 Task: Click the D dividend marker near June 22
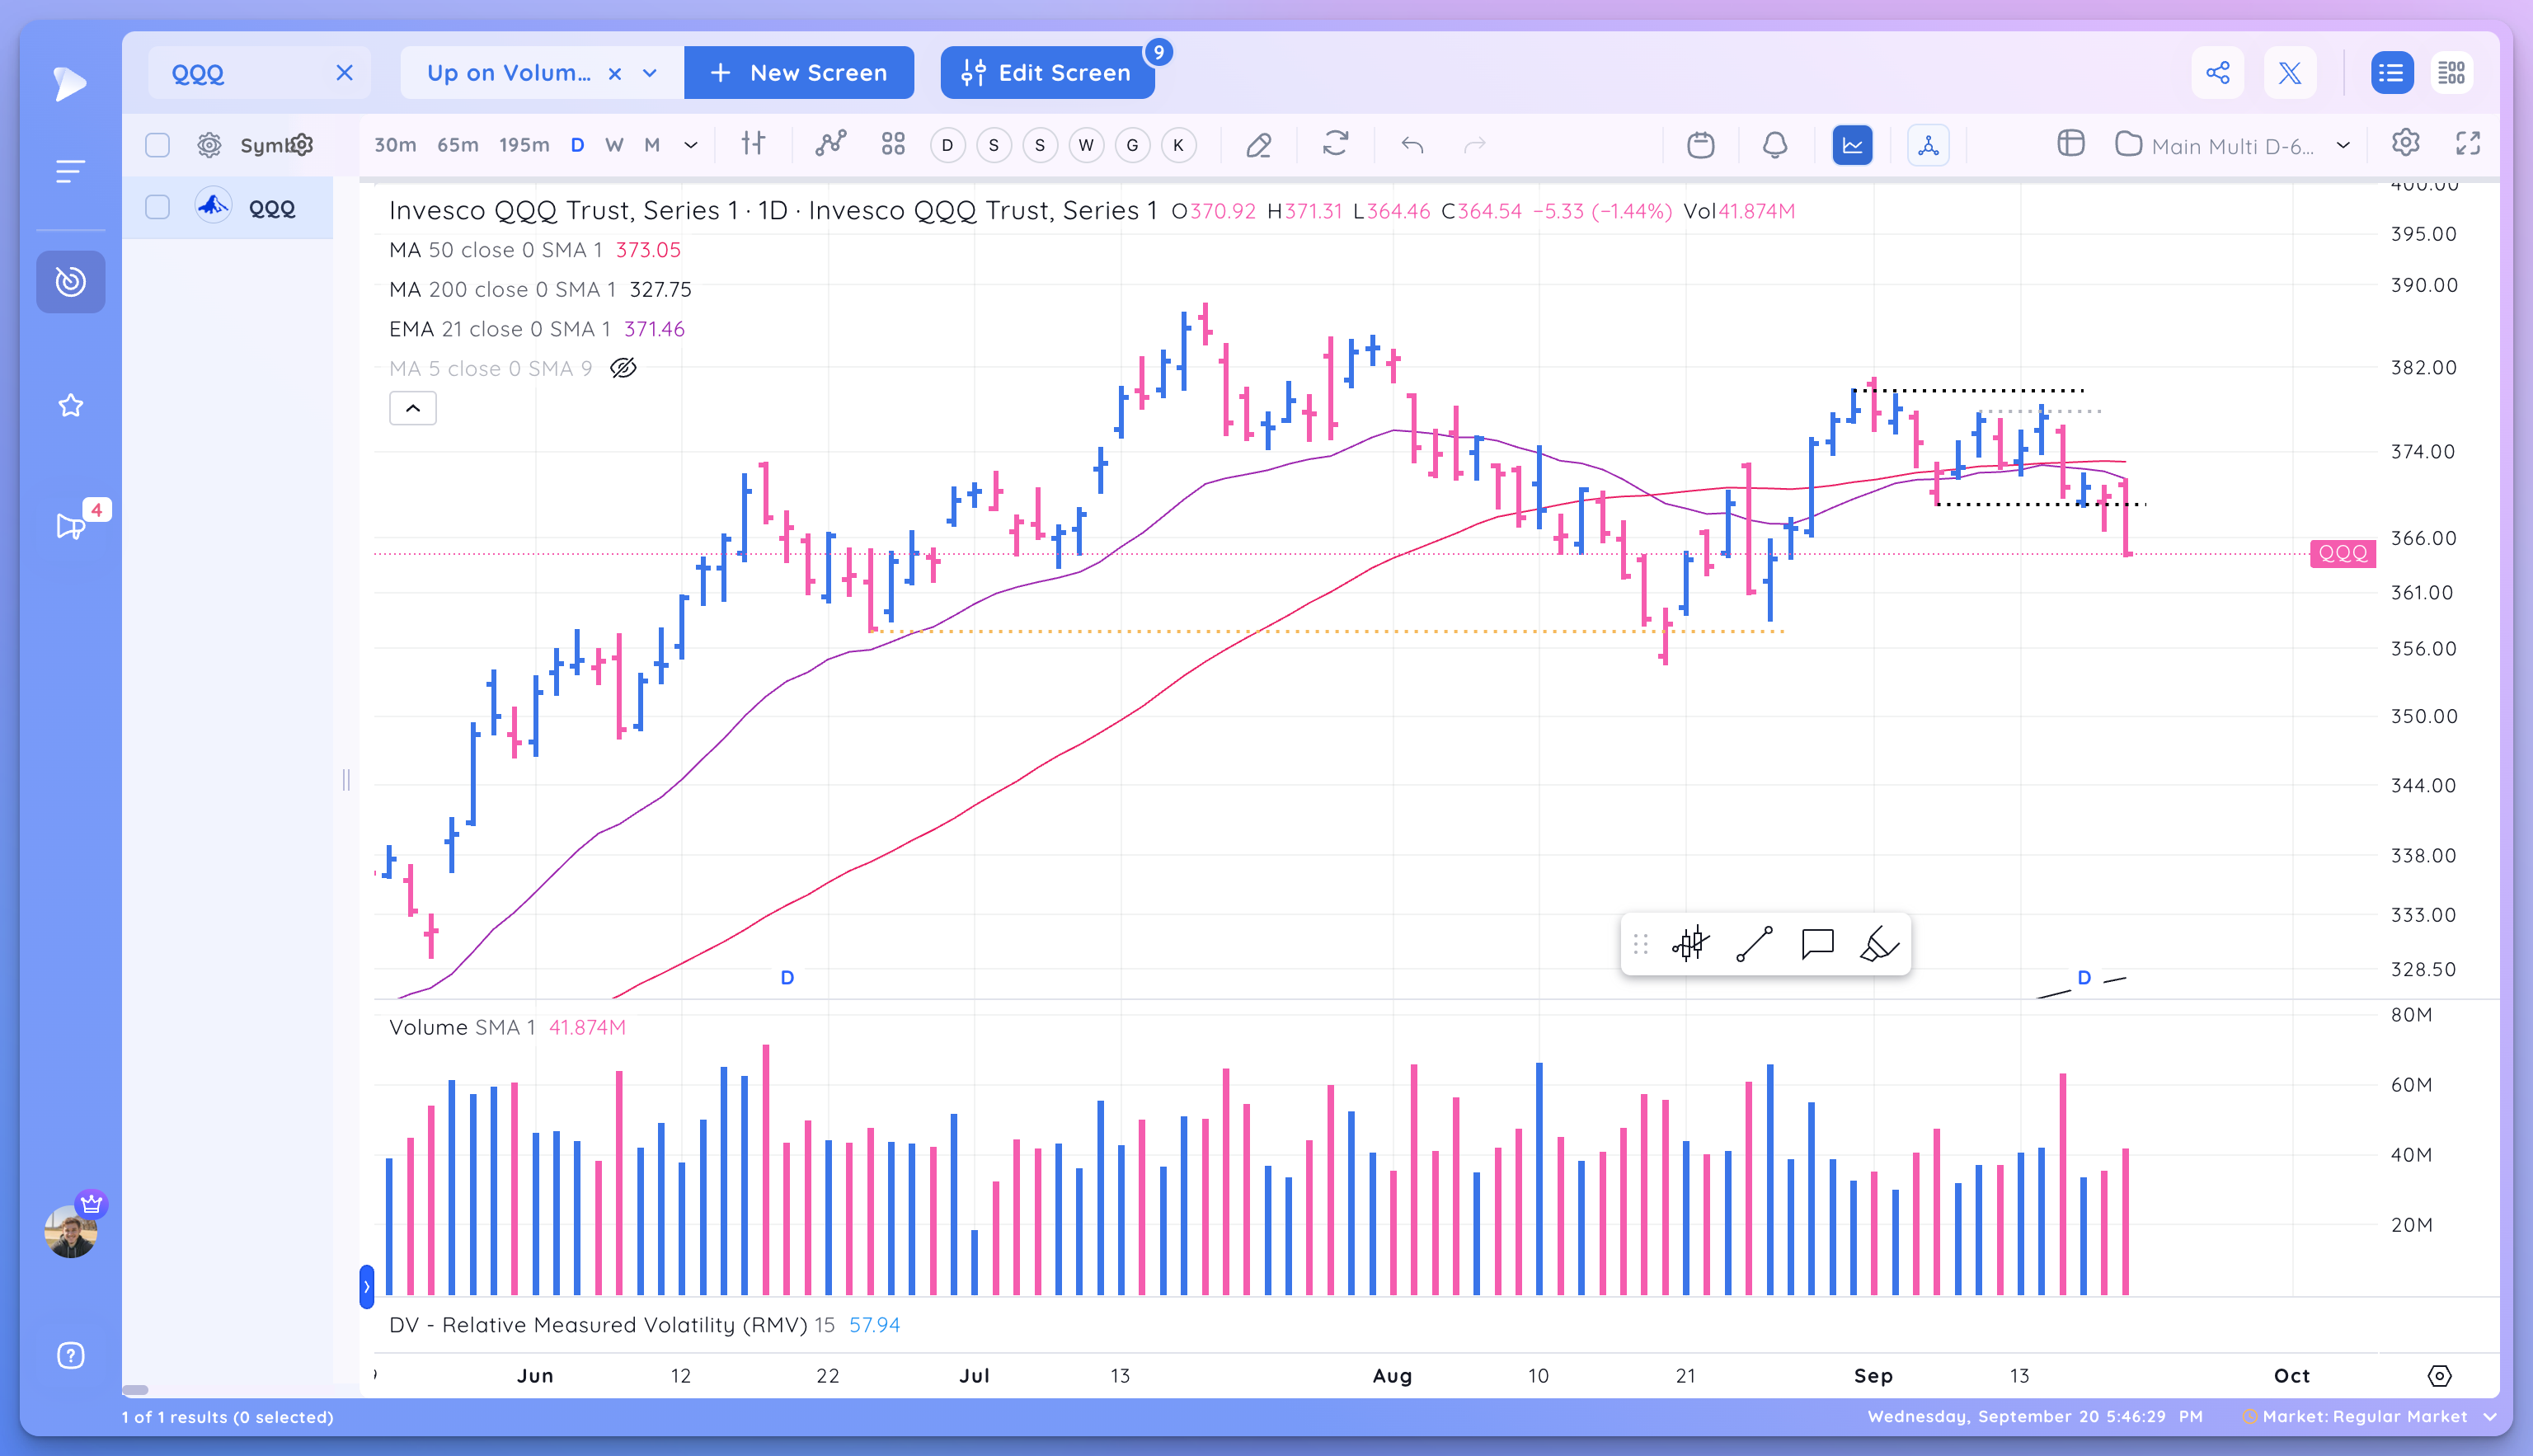(787, 977)
